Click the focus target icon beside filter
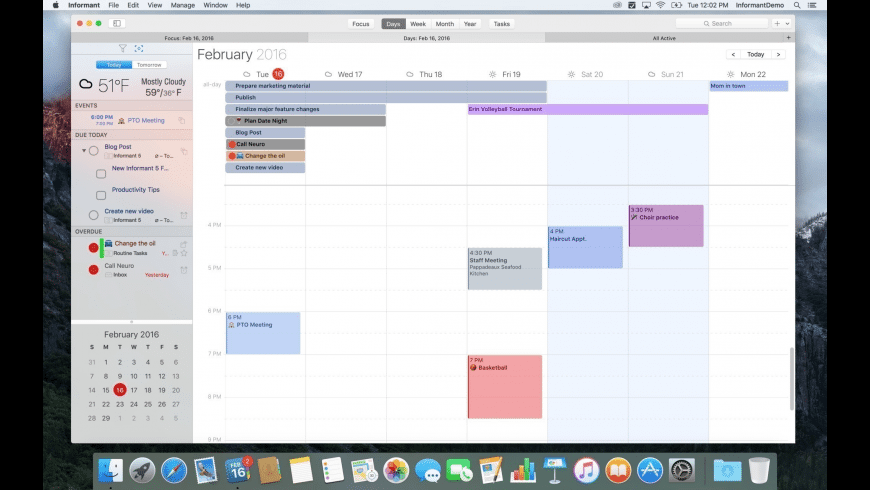 tap(139, 49)
